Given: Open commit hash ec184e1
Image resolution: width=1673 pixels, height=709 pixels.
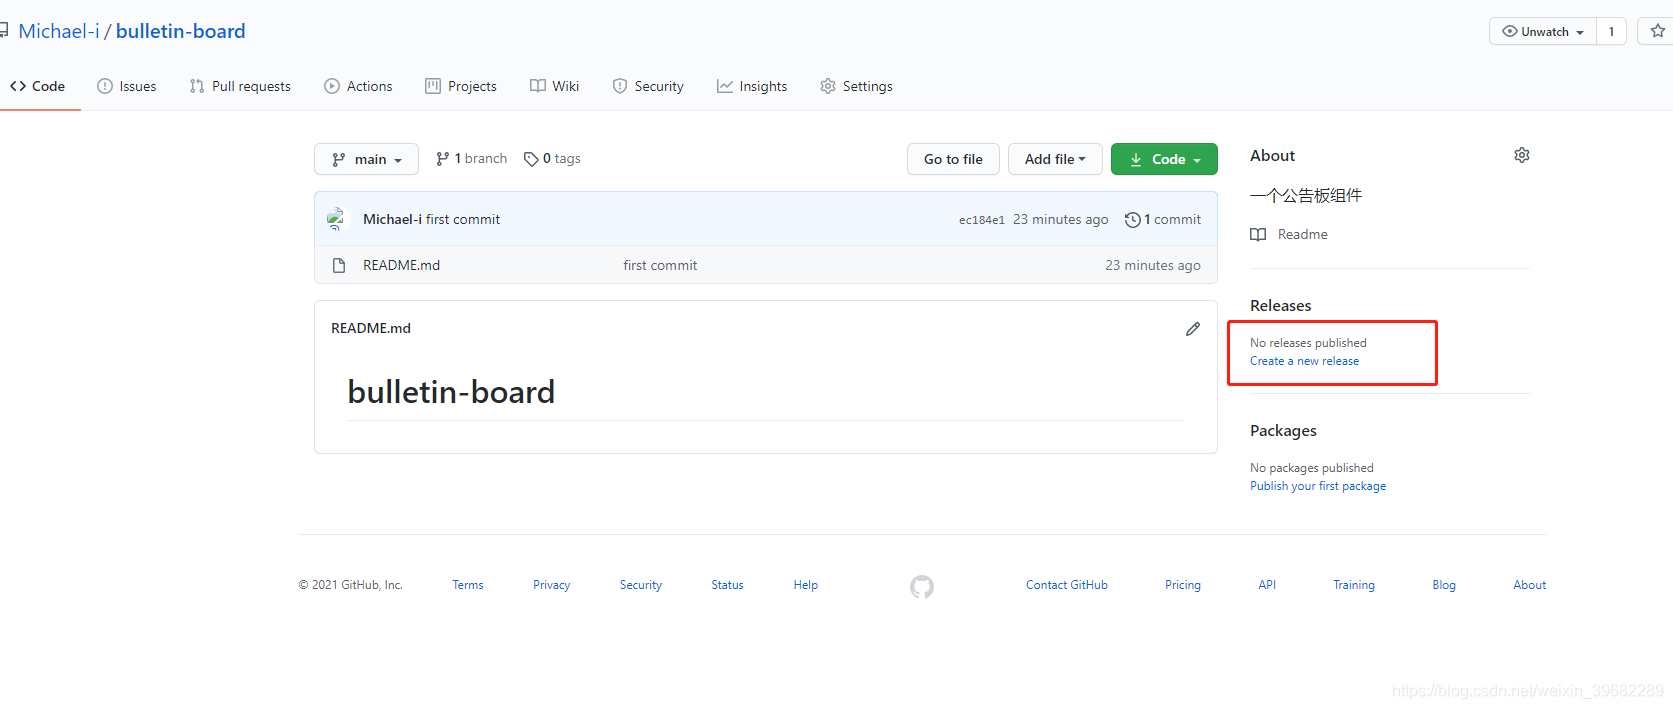Looking at the screenshot, I should pyautogui.click(x=982, y=220).
